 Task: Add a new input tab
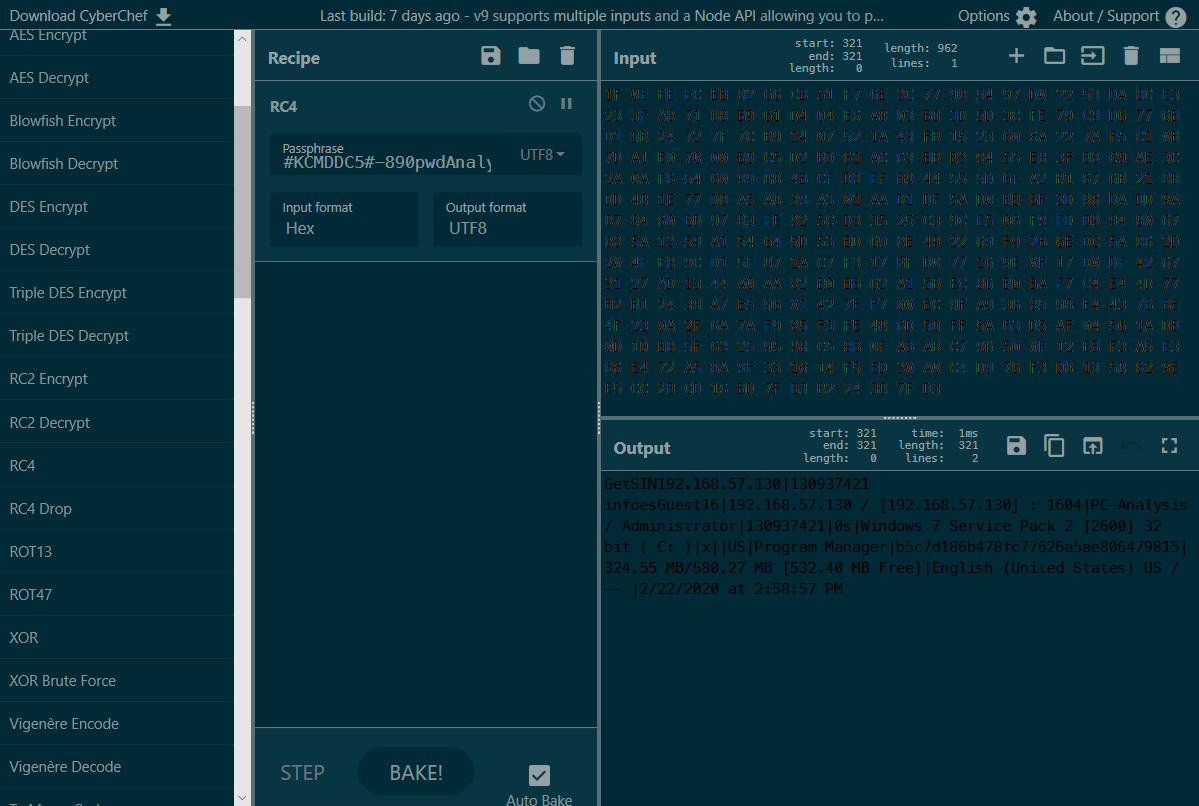point(1016,56)
